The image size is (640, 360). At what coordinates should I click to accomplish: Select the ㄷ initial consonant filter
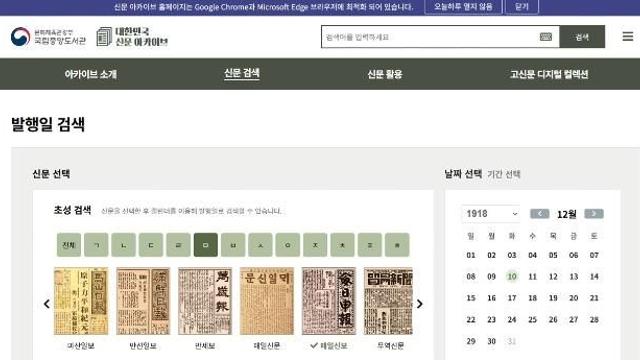(151, 245)
